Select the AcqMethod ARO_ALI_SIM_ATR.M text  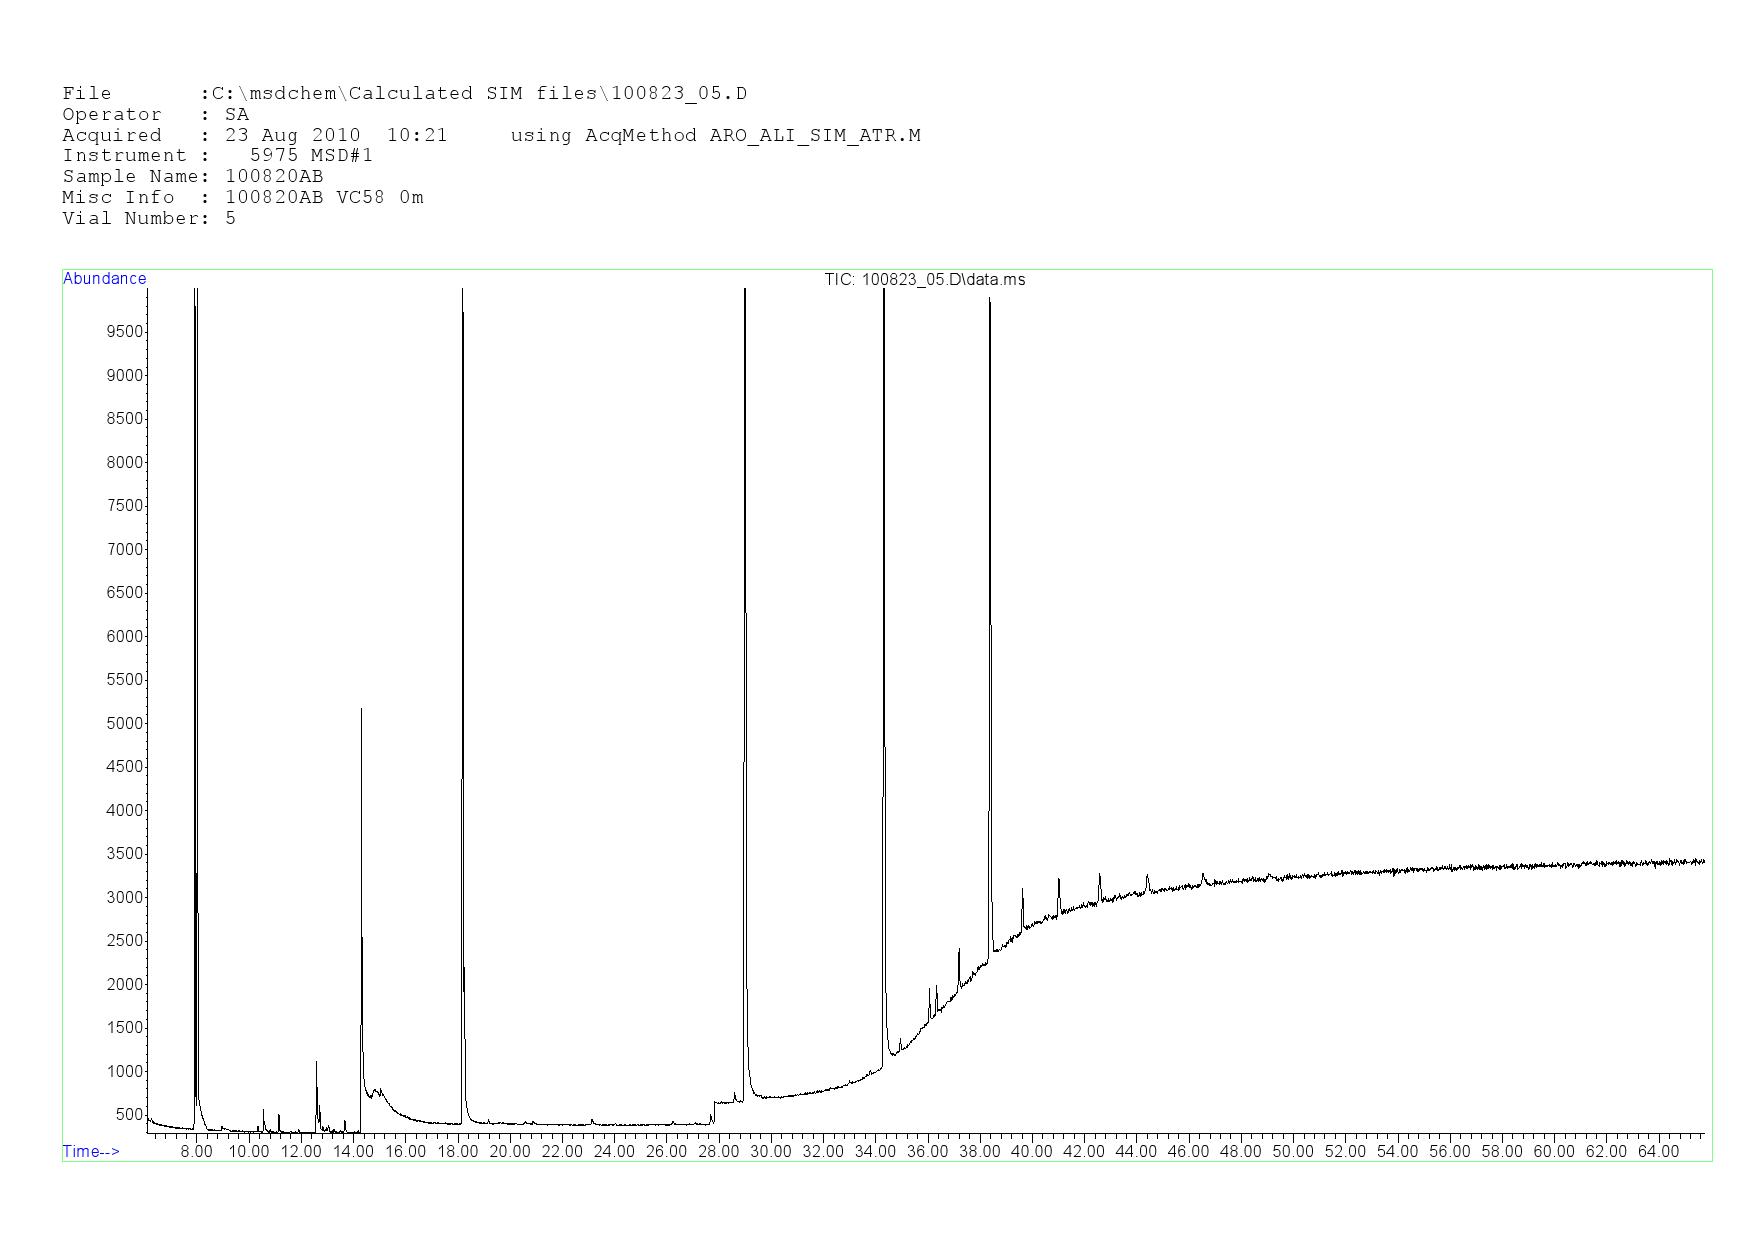click(715, 136)
